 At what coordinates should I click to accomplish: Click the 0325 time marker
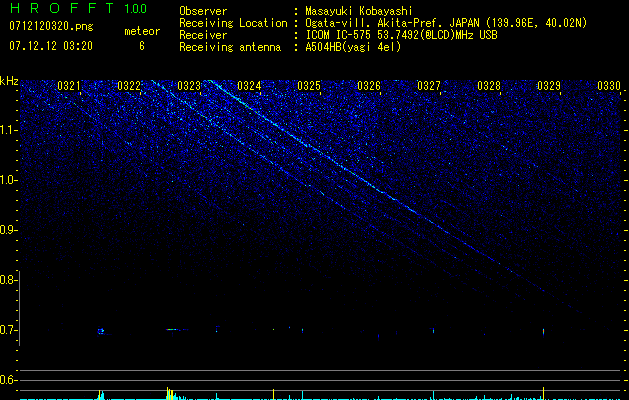[309, 86]
